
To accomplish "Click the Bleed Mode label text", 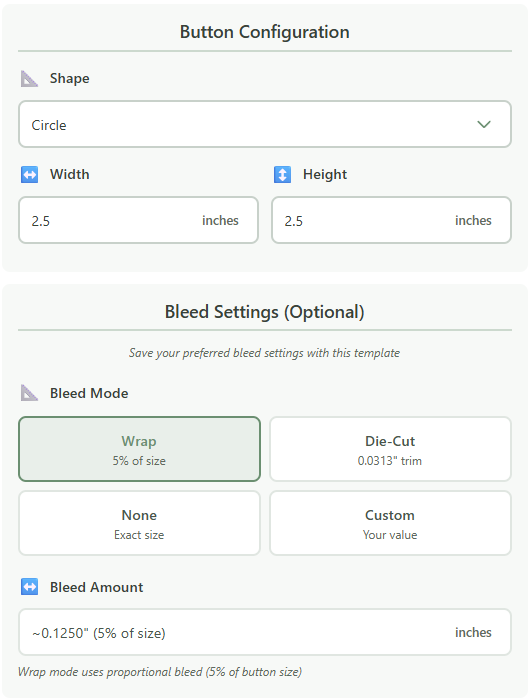I will 89,393.
